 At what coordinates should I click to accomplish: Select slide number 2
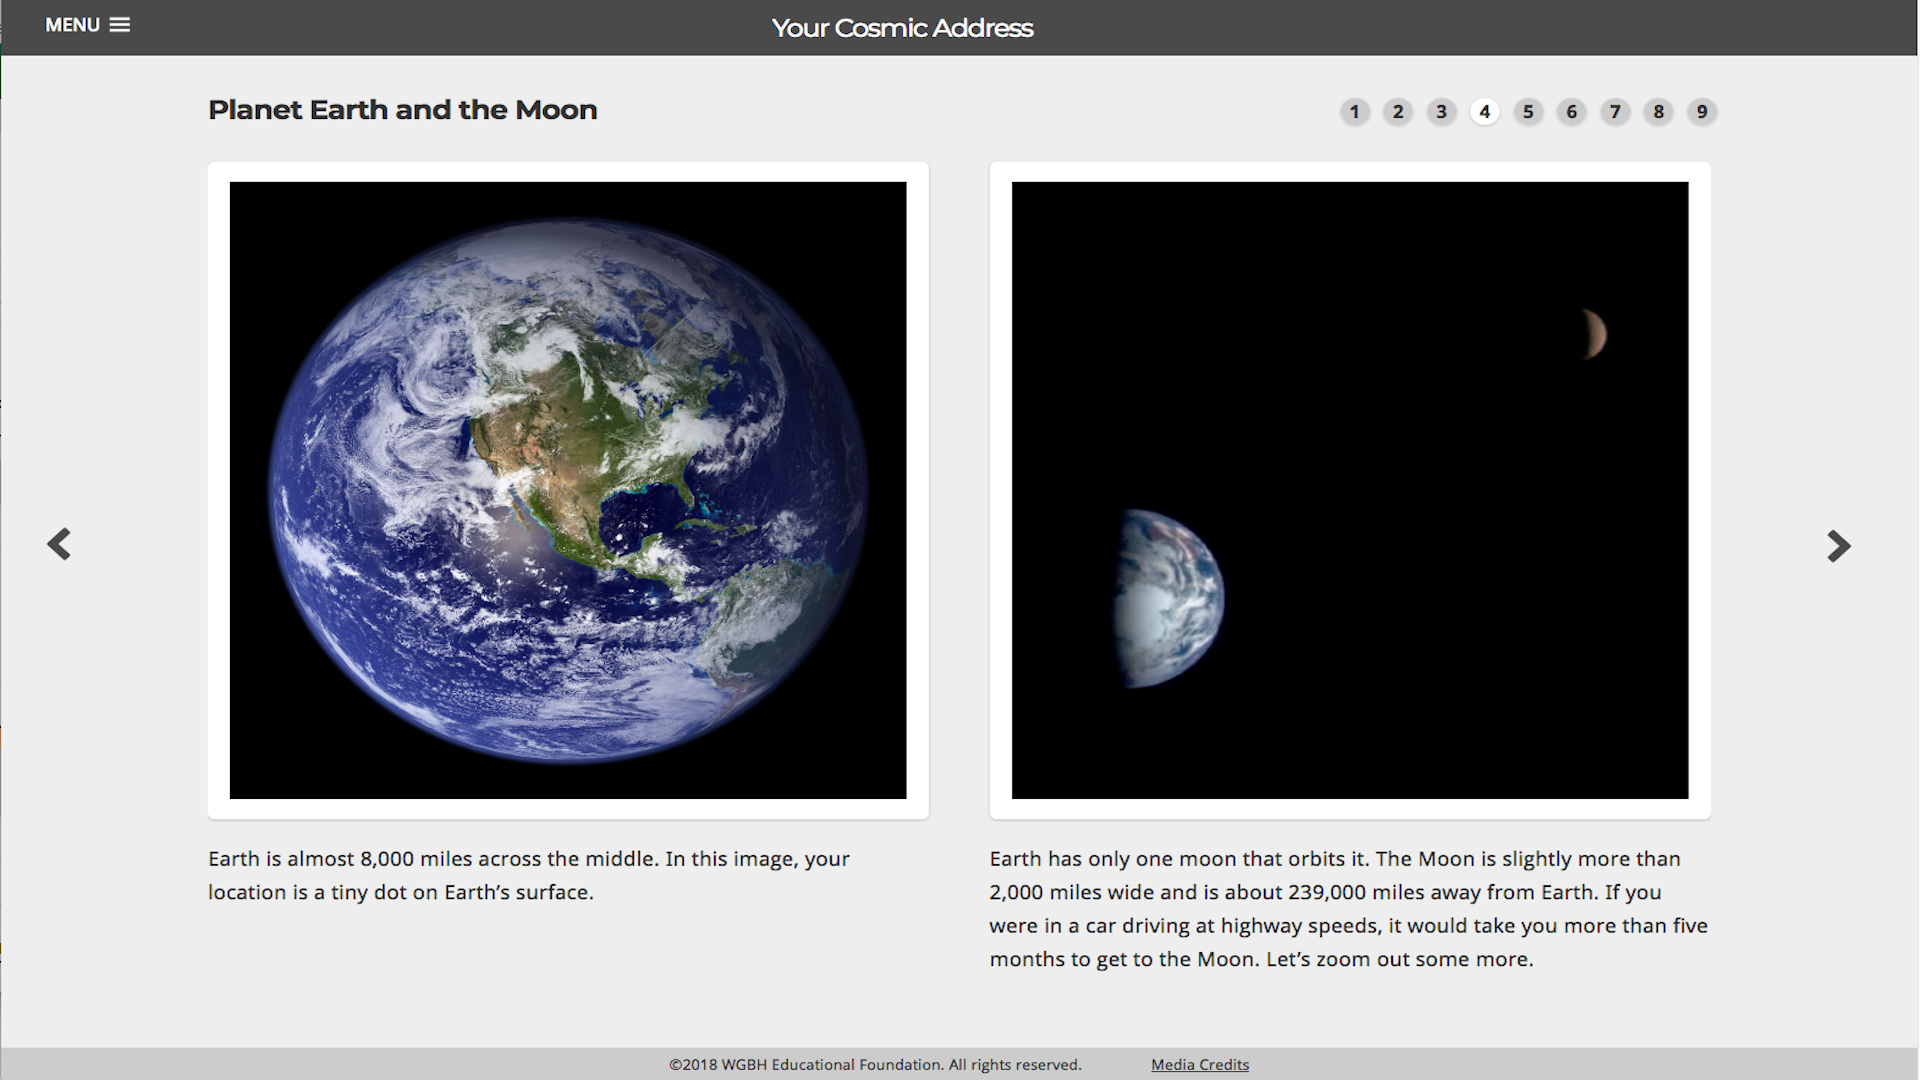[x=1398, y=112]
